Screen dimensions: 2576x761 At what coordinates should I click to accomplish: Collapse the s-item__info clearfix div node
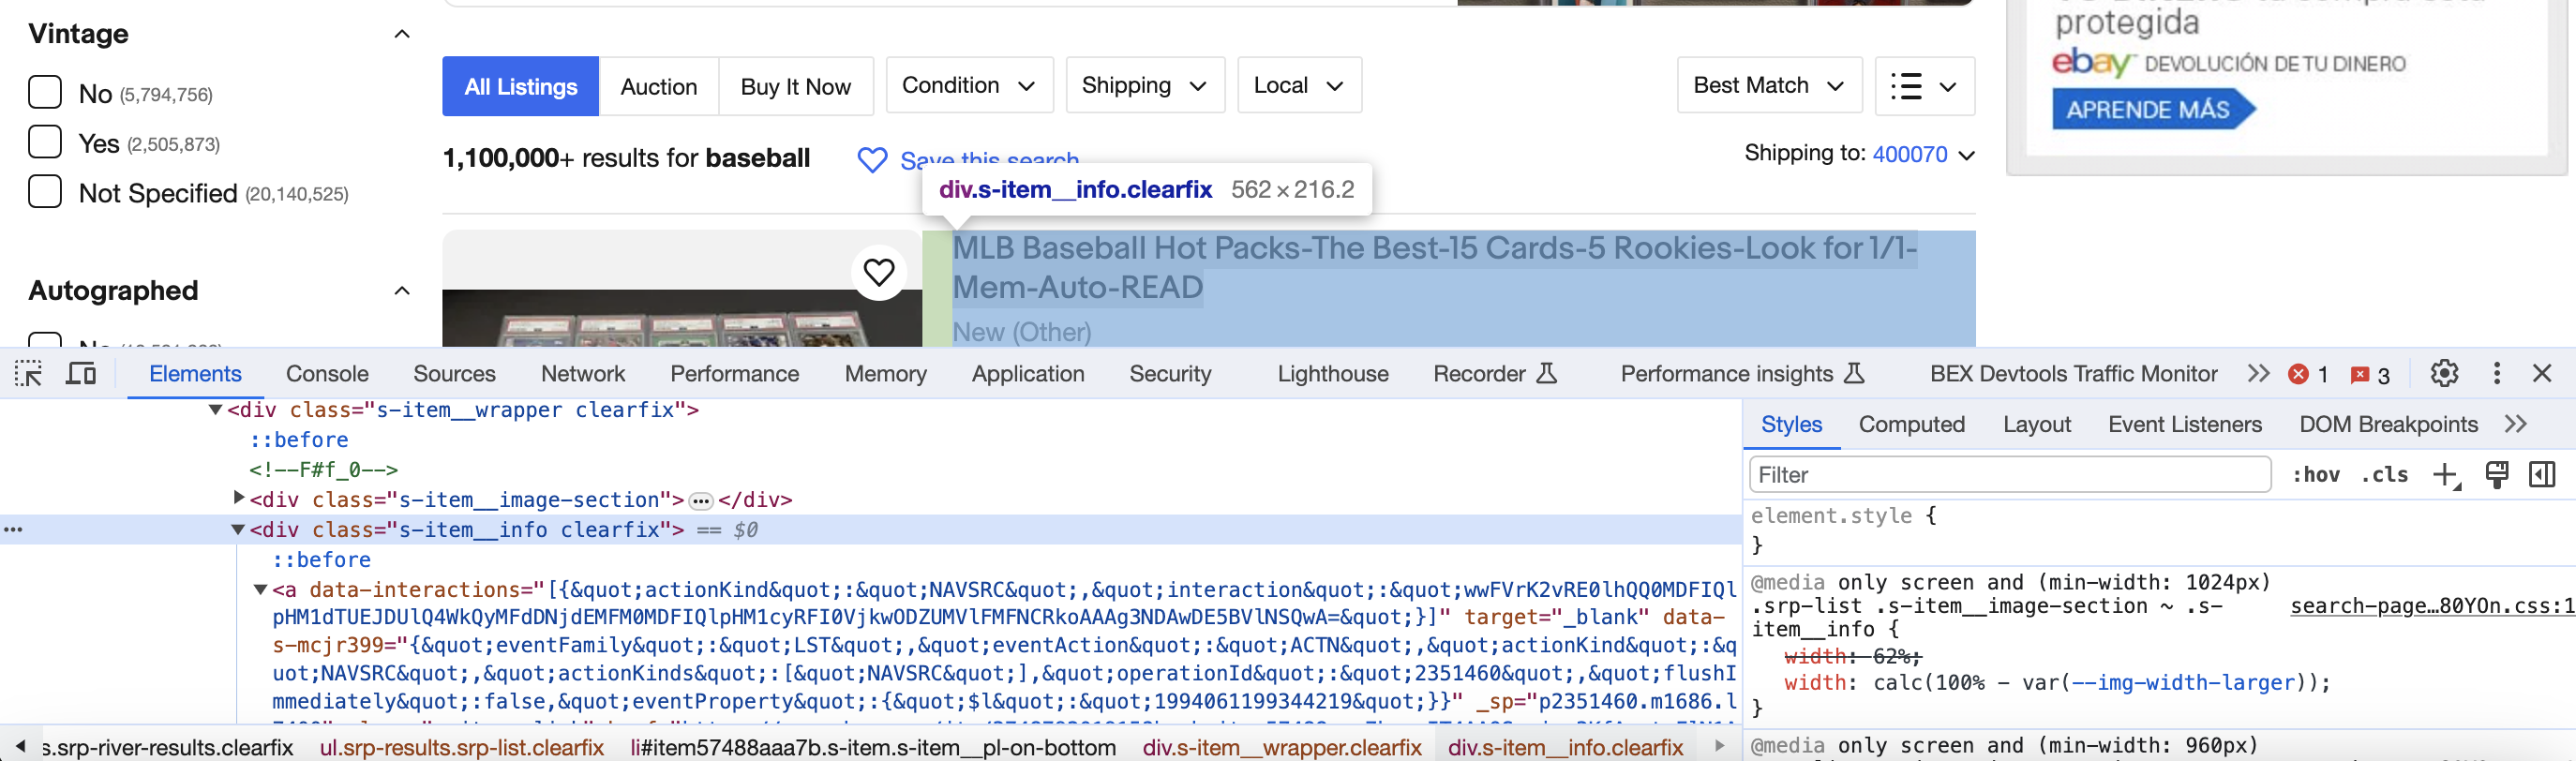pyautogui.click(x=238, y=530)
